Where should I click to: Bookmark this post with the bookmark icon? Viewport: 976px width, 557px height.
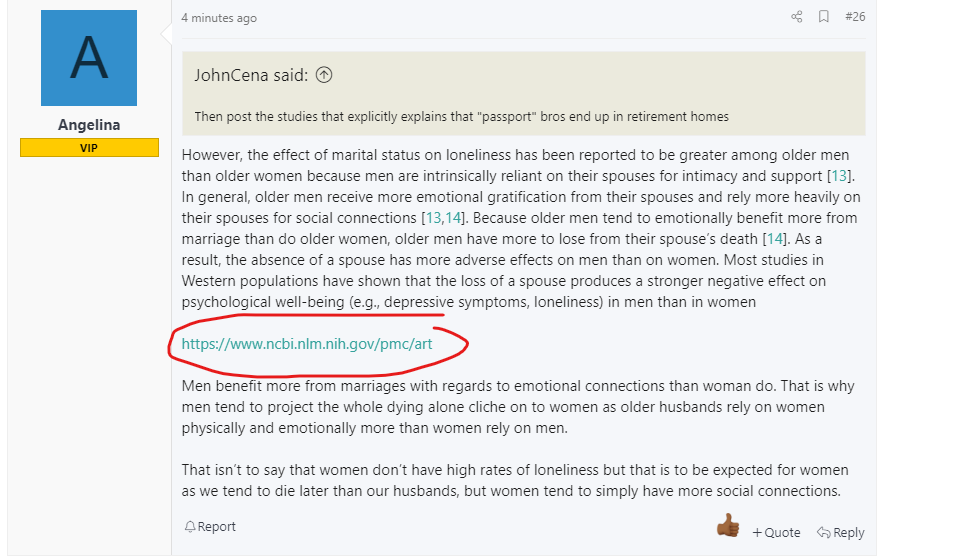click(x=824, y=17)
